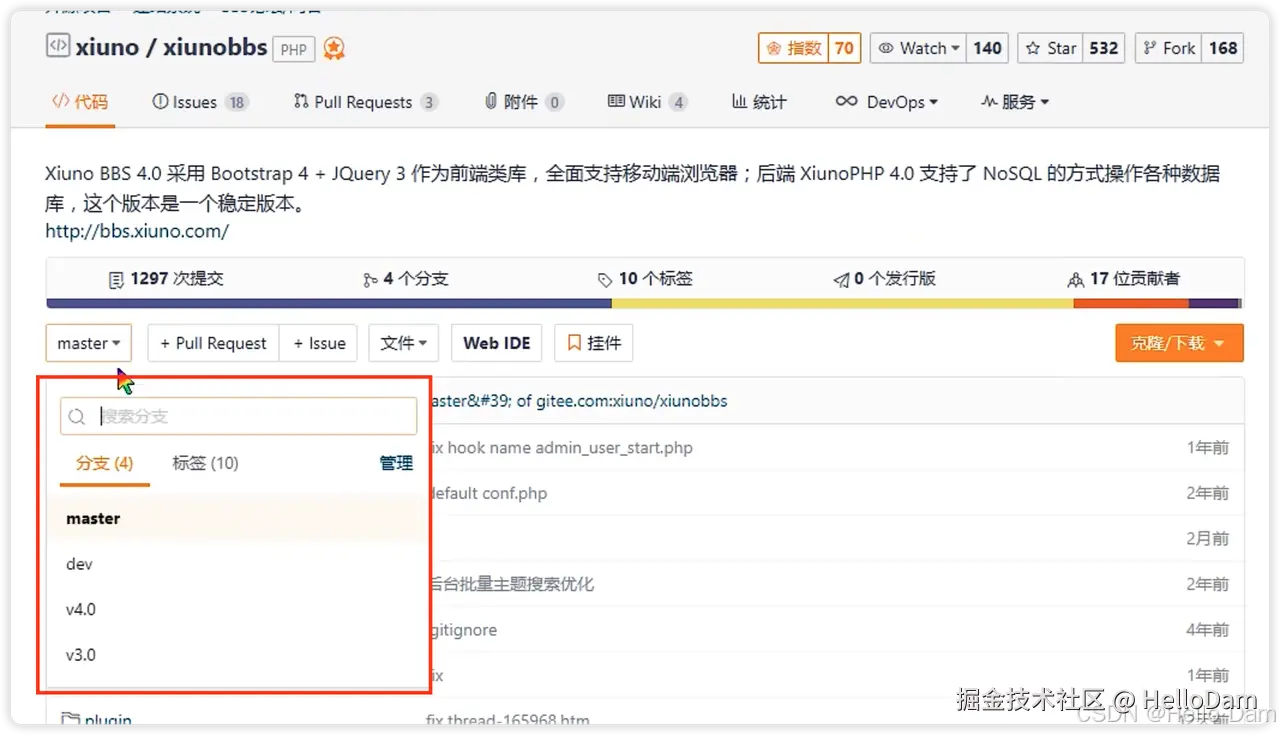Open commit 'fix hook name admin_user_start.php'

[561, 447]
